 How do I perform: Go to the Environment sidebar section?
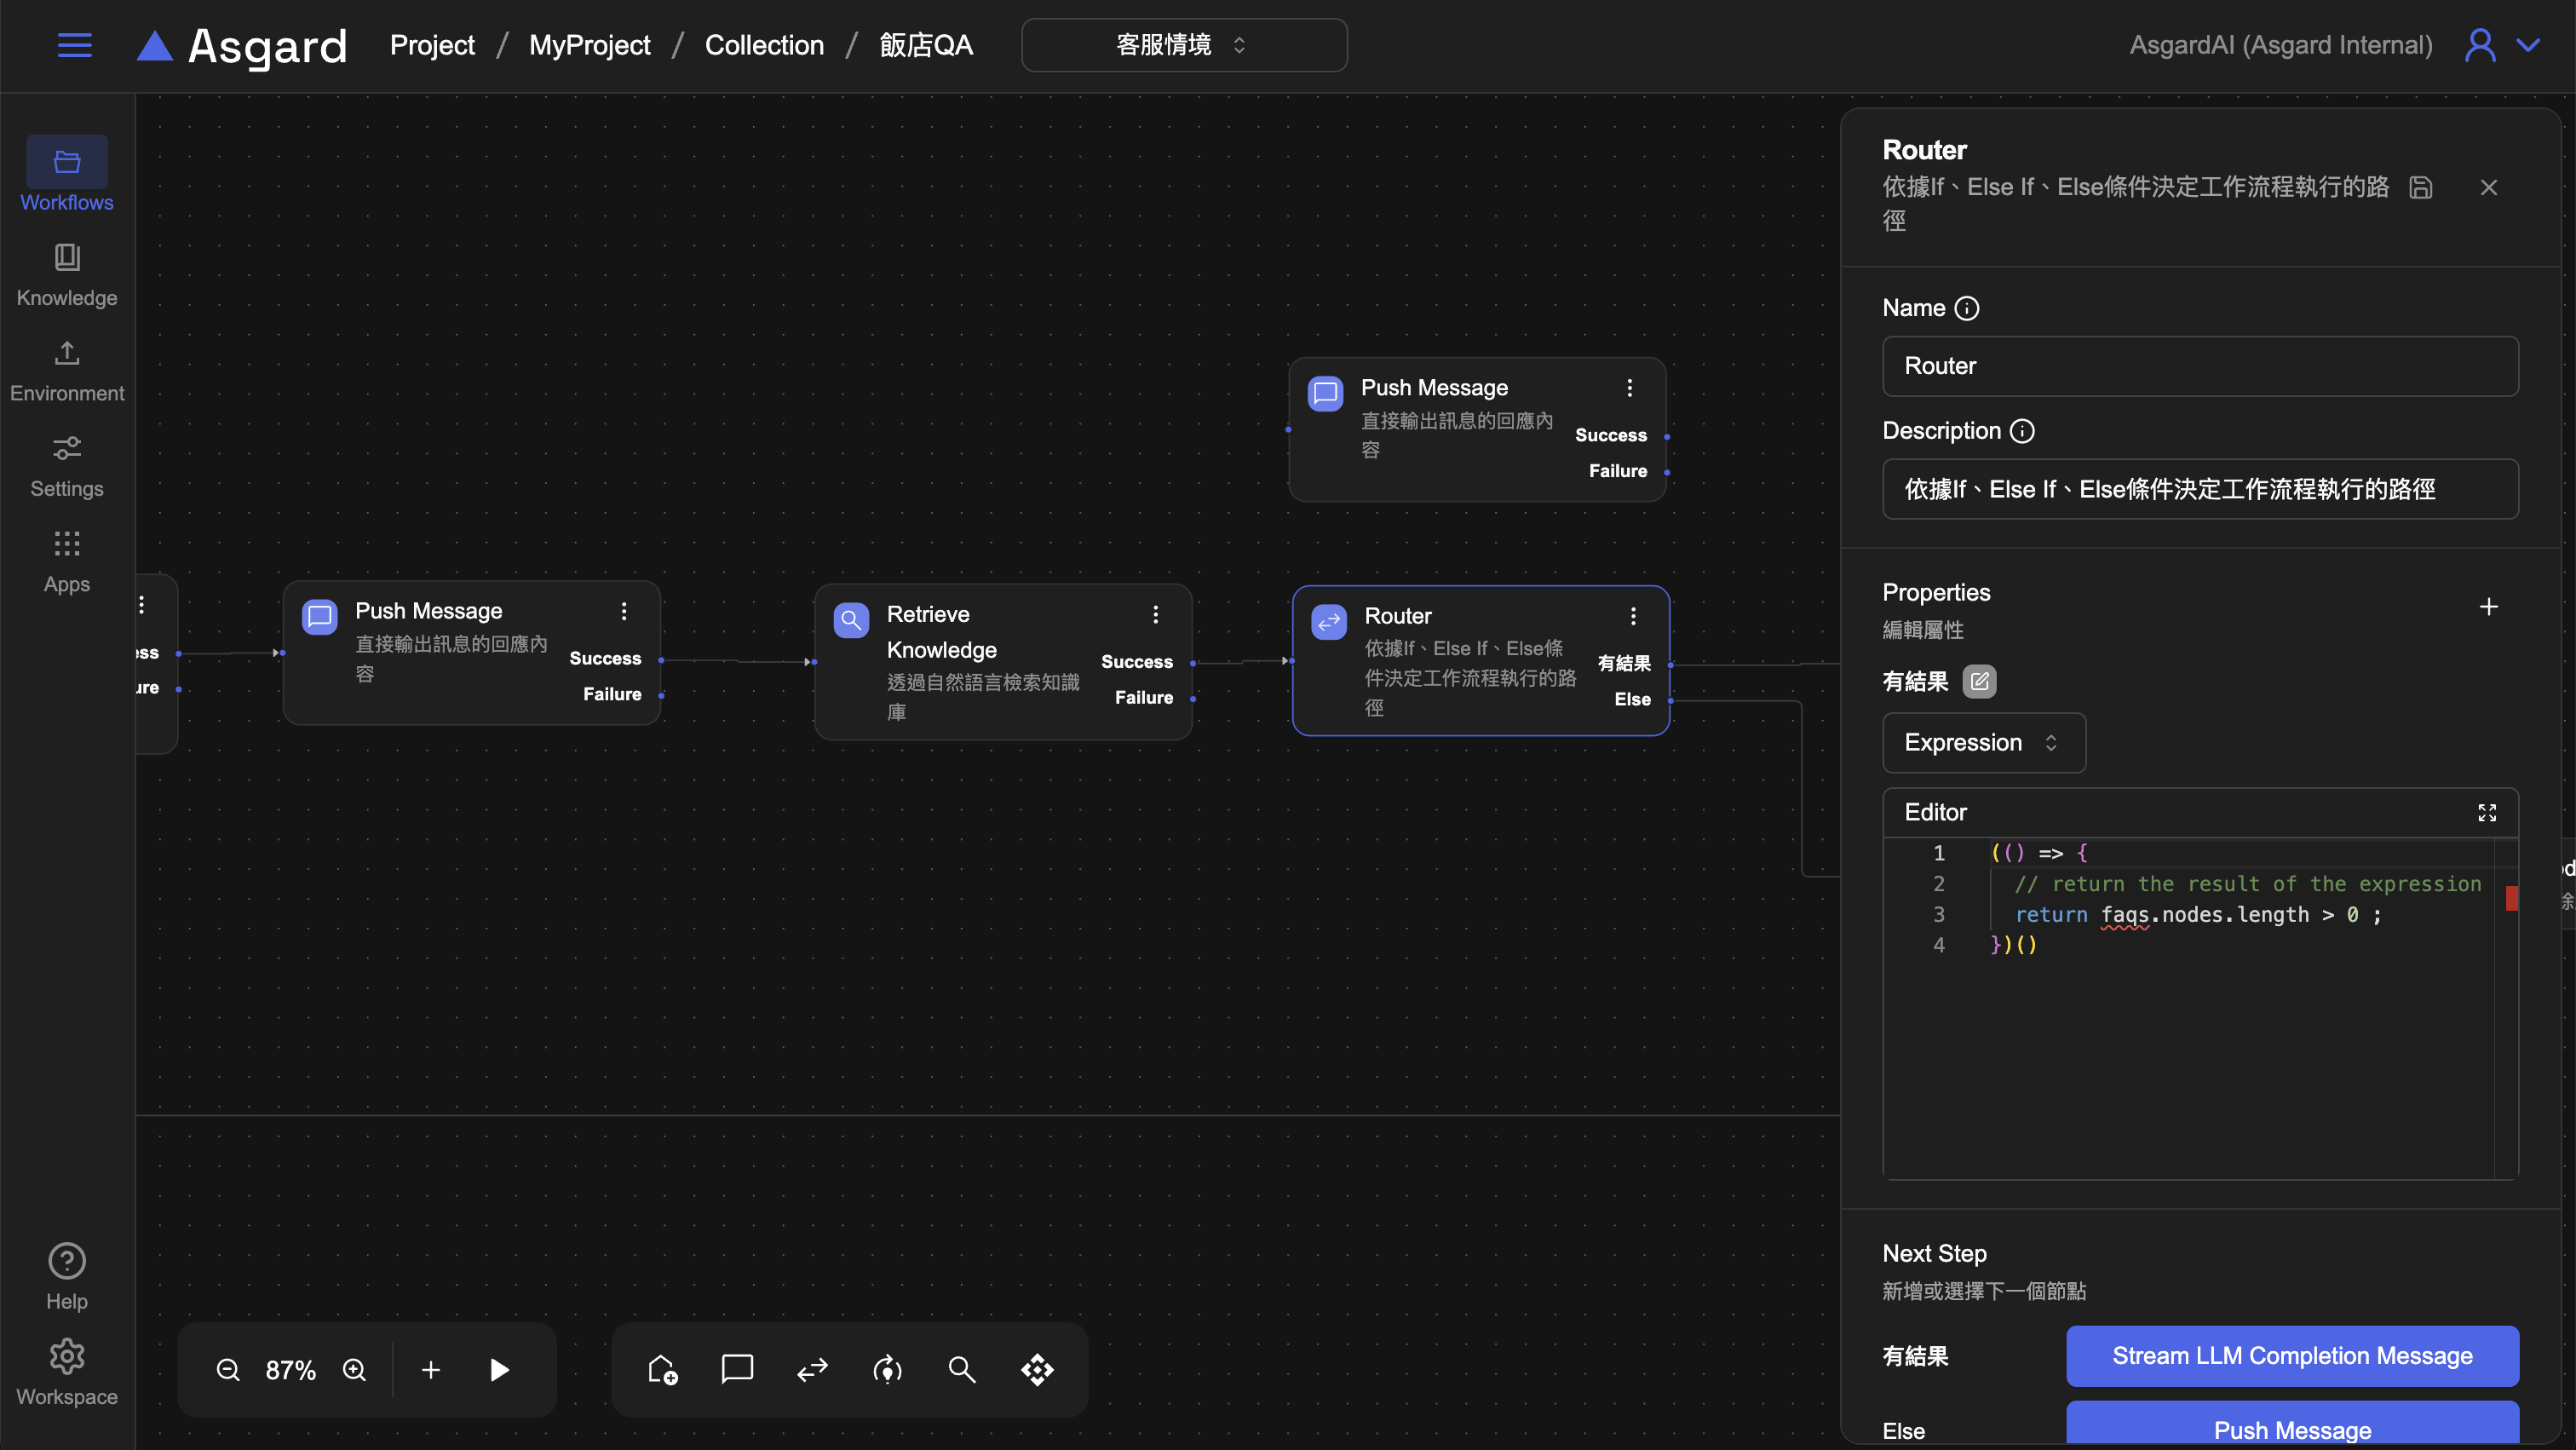coord(67,370)
